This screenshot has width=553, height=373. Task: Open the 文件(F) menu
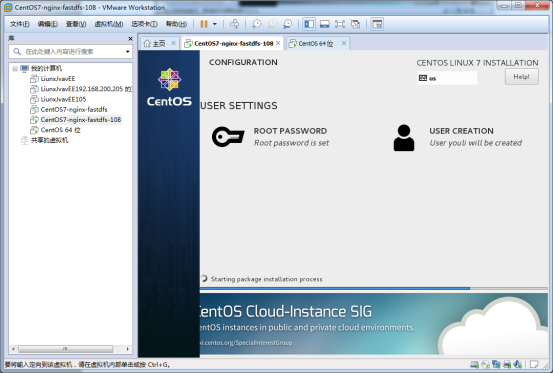click(19, 24)
